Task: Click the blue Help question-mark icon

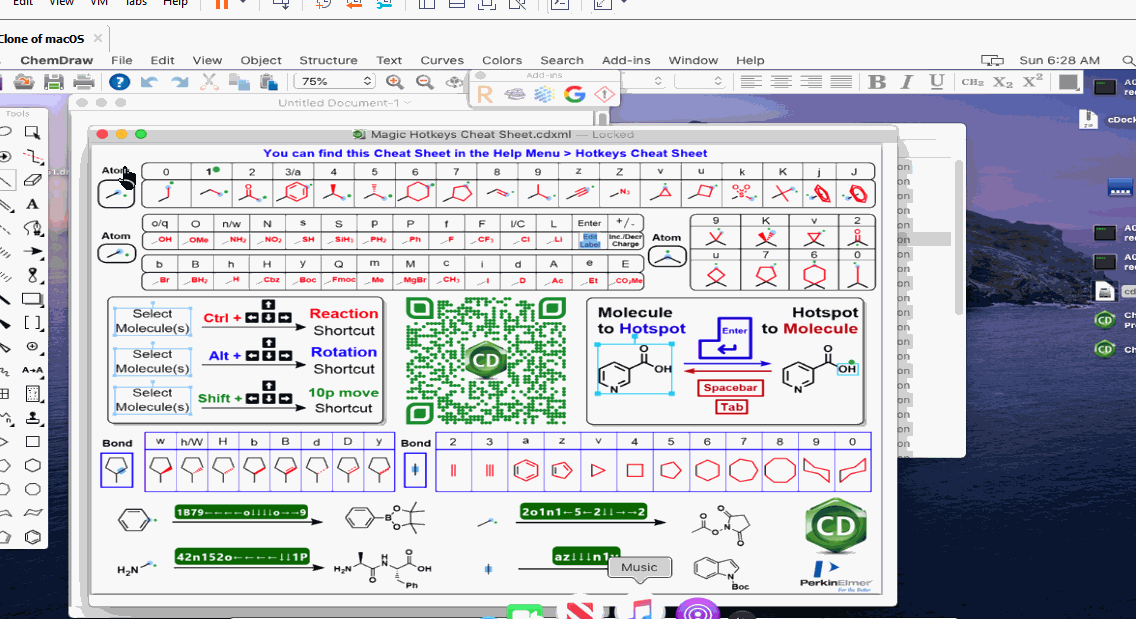Action: pos(118,83)
